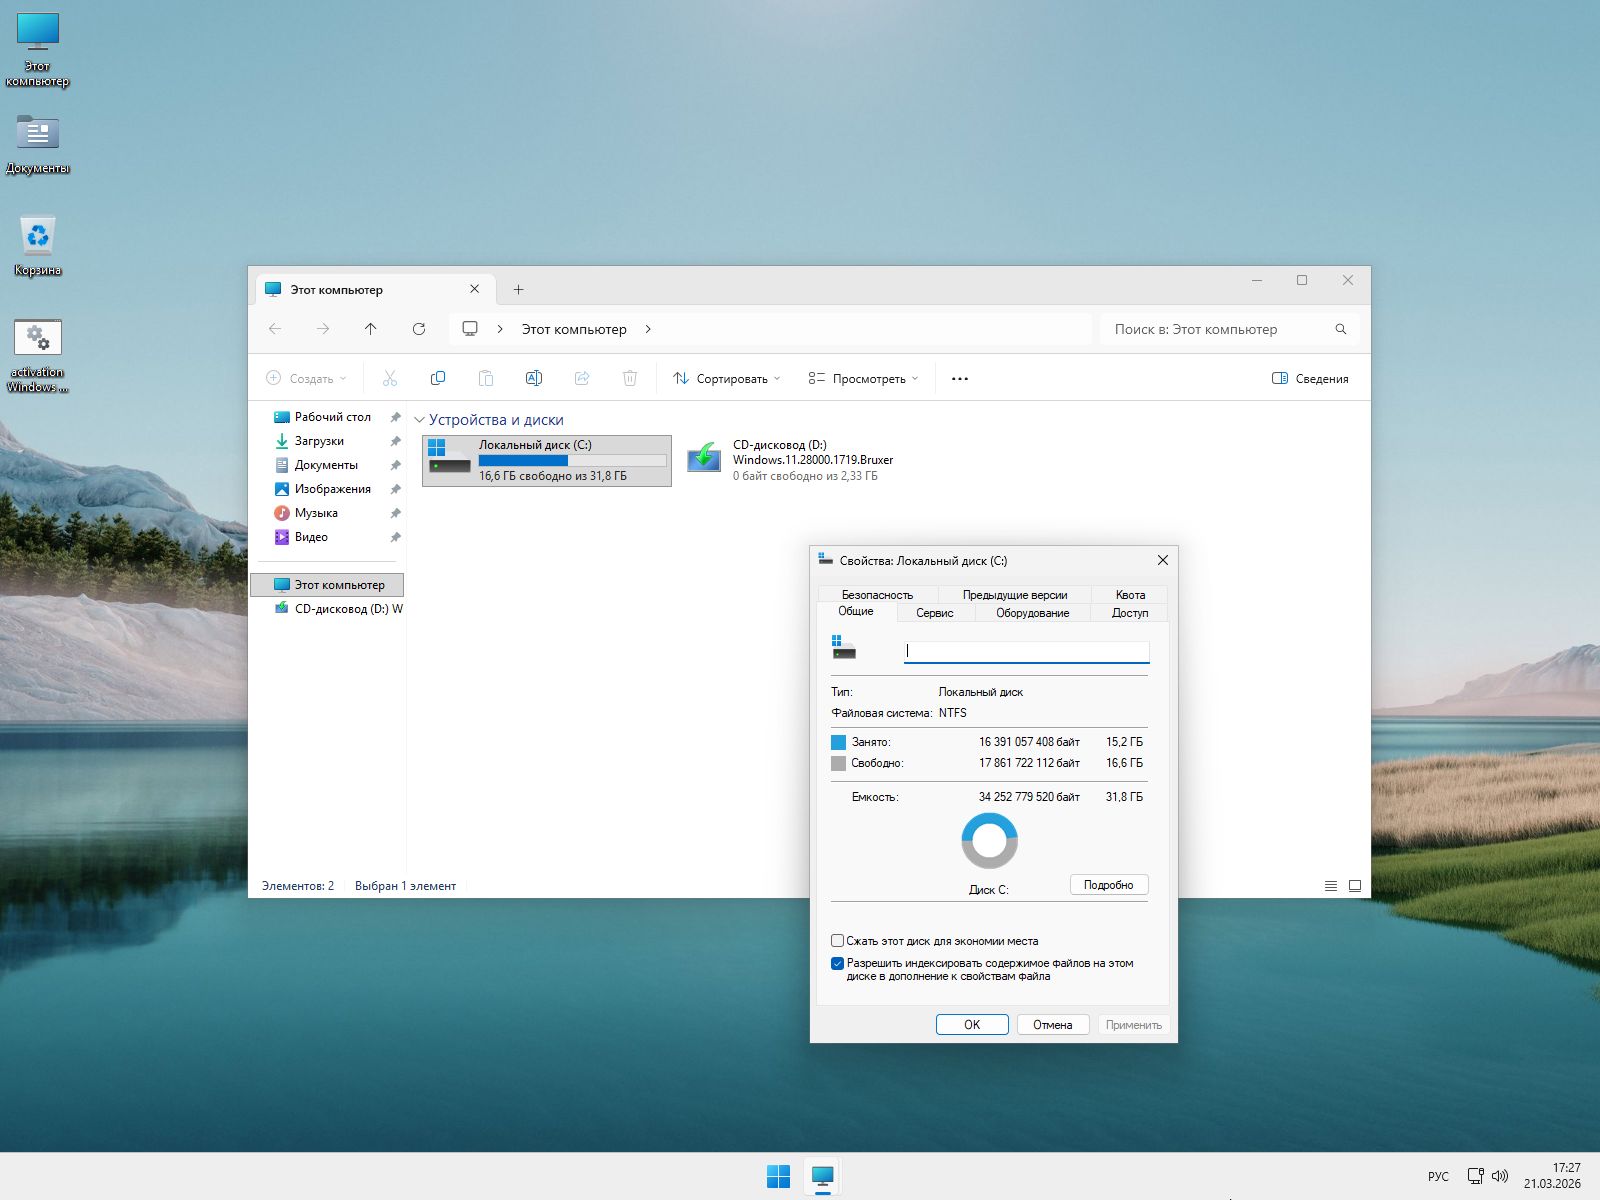
Task: Click the disk label text field
Action: (x=1026, y=651)
